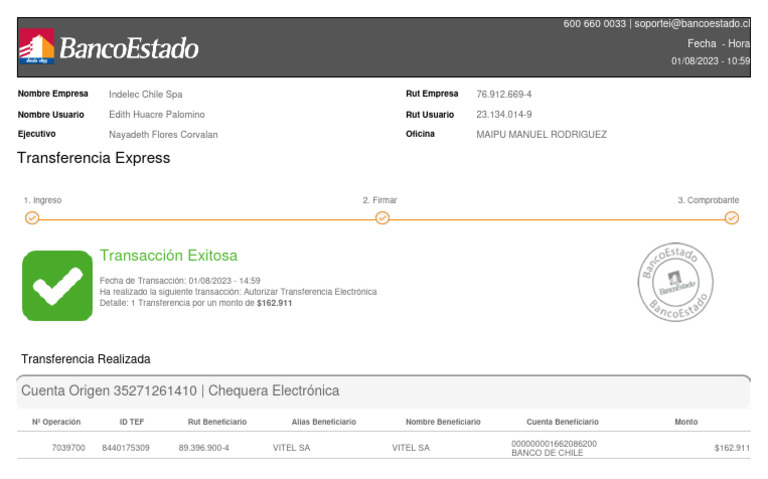Click the header date 01/08/2023 - 10:59
This screenshot has height=479, width=768.
click(x=710, y=61)
